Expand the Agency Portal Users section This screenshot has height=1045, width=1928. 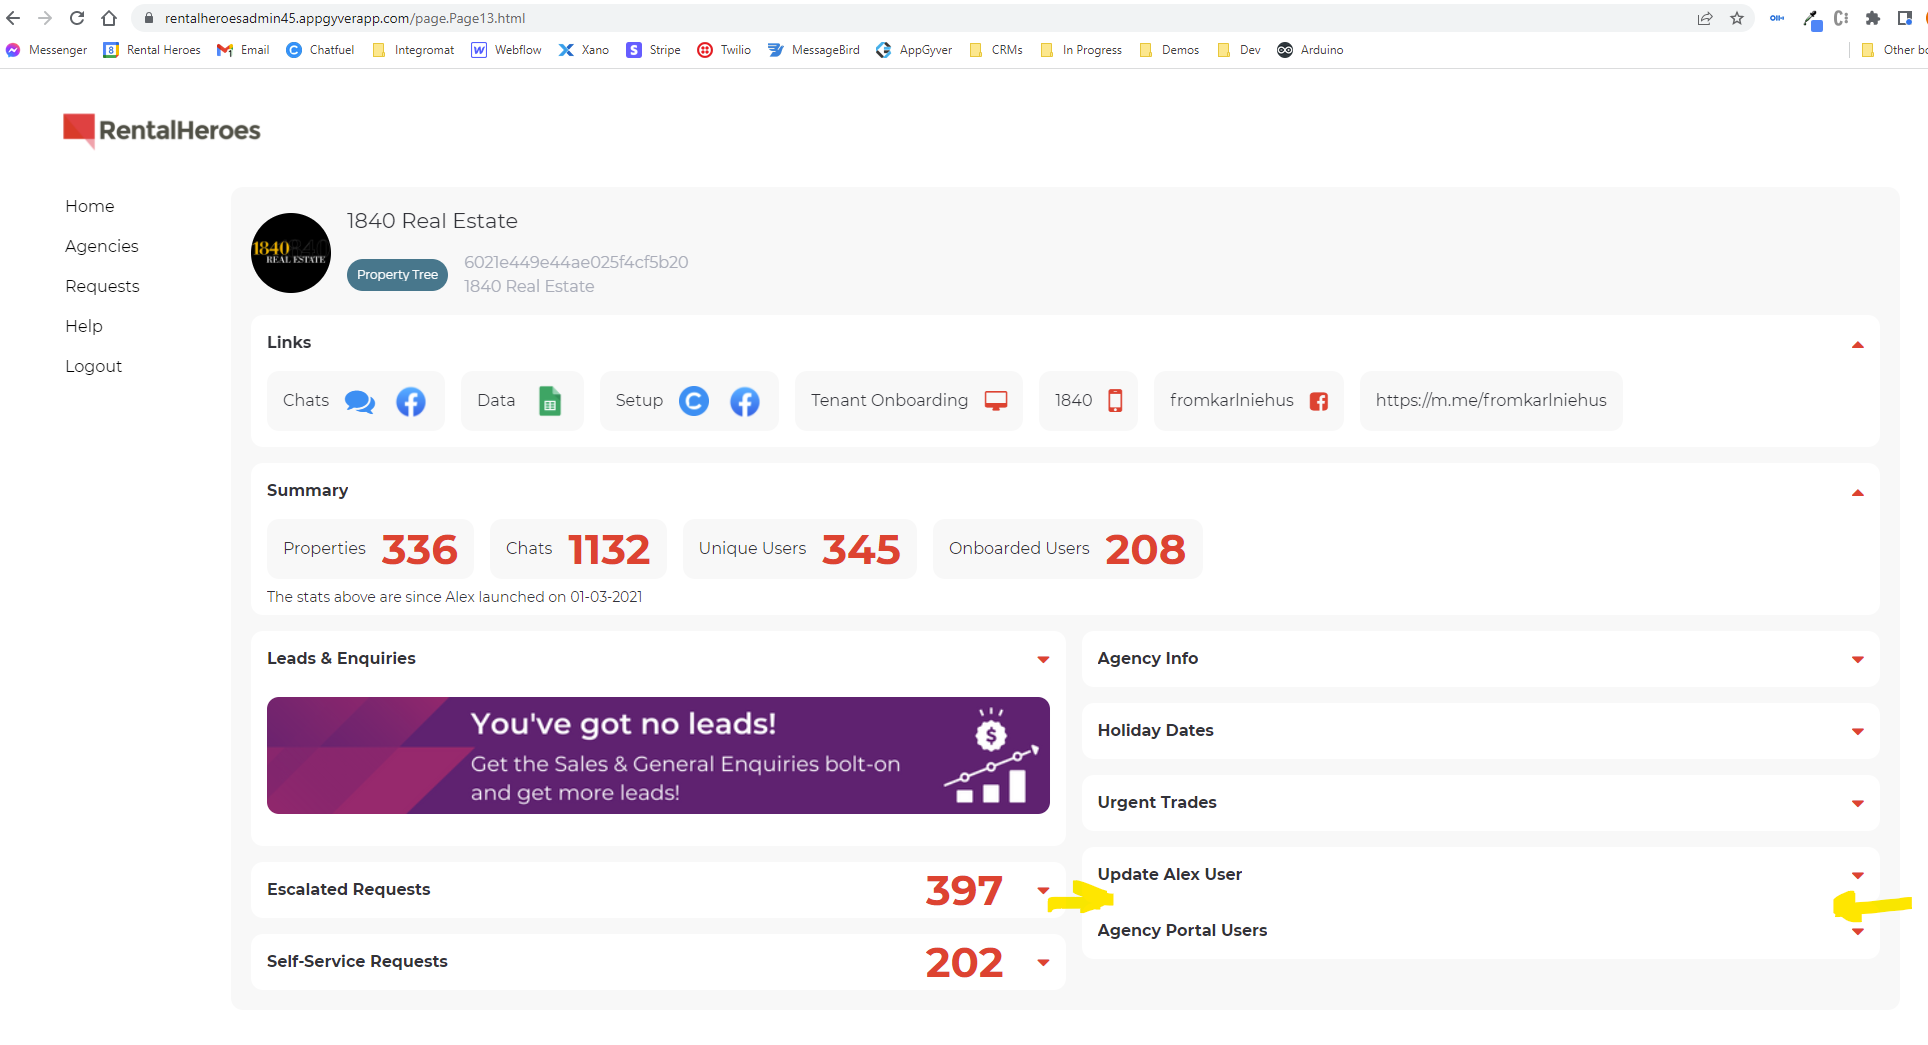pyautogui.click(x=1858, y=931)
